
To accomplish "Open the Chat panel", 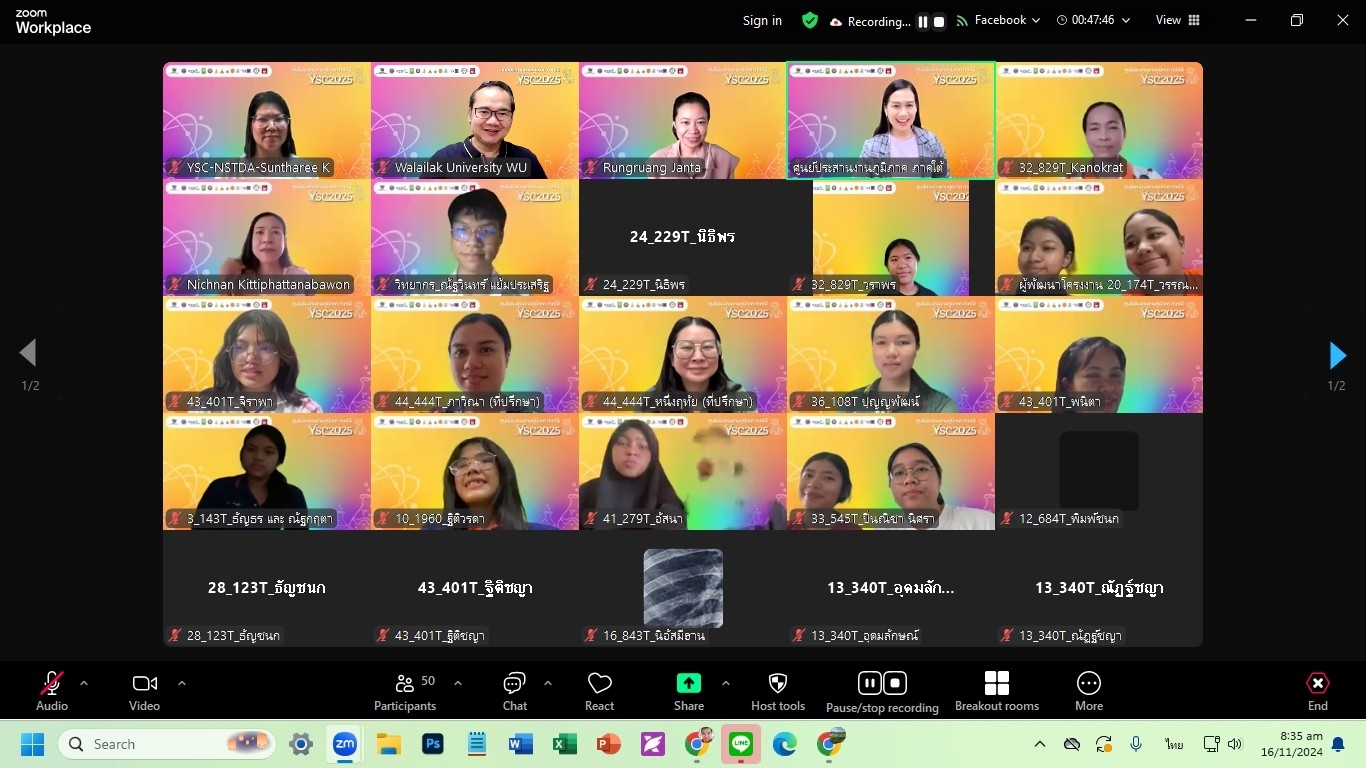I will tap(514, 691).
